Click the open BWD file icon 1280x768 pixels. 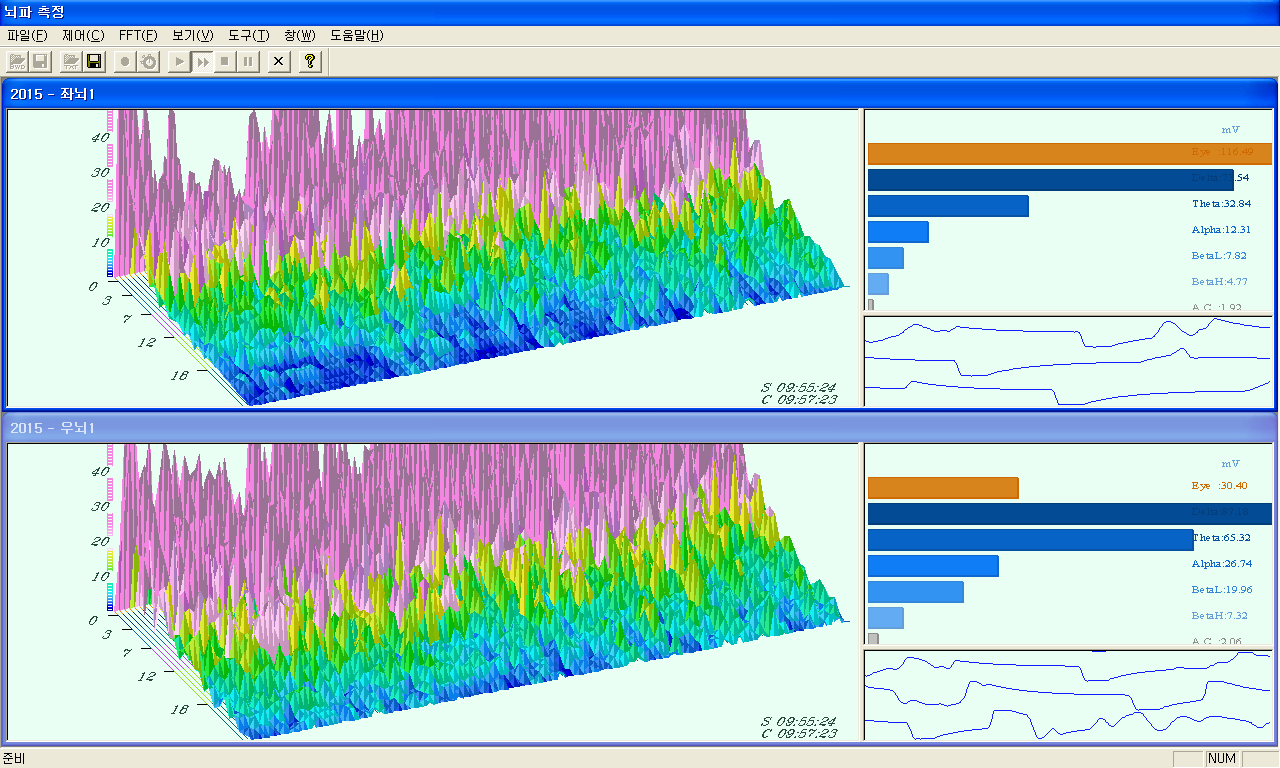[17, 62]
